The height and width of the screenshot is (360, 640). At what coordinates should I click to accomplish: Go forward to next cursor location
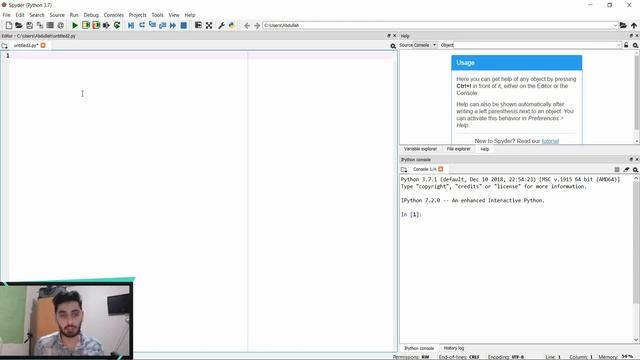[257, 25]
